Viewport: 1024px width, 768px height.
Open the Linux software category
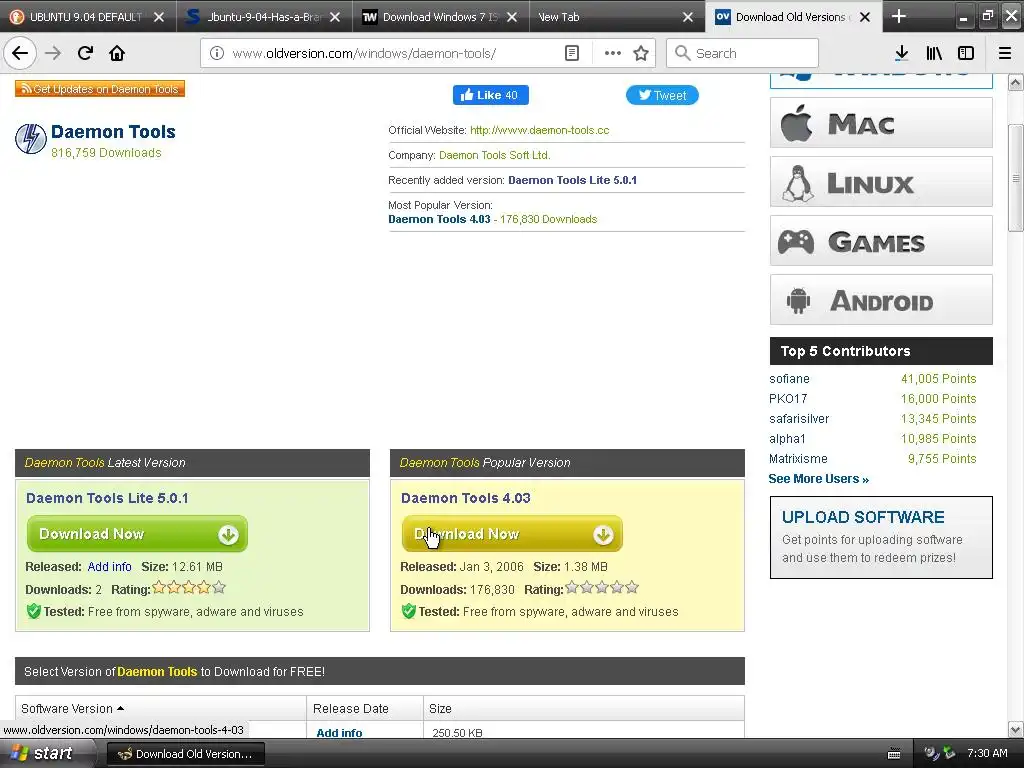(x=881, y=182)
